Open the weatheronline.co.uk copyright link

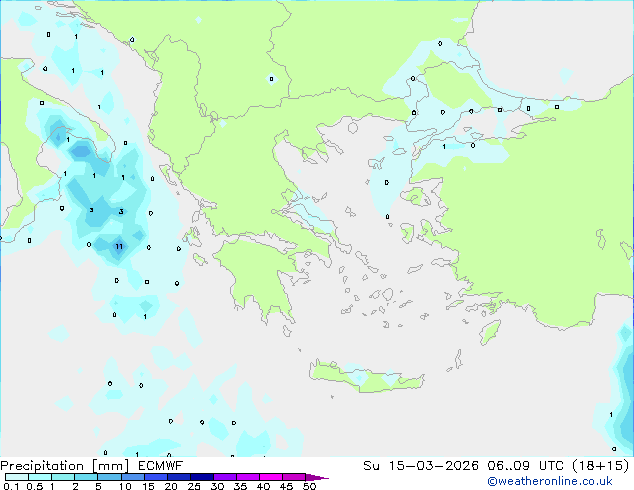550,481
